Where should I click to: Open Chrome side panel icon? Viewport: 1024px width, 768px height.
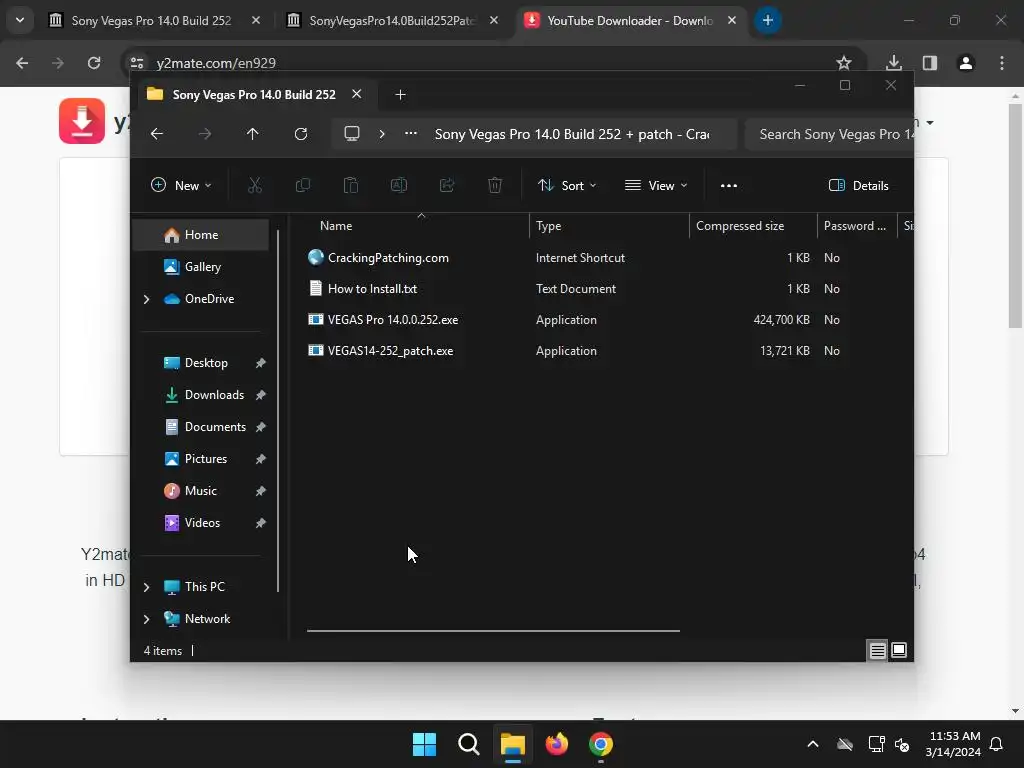coord(930,63)
